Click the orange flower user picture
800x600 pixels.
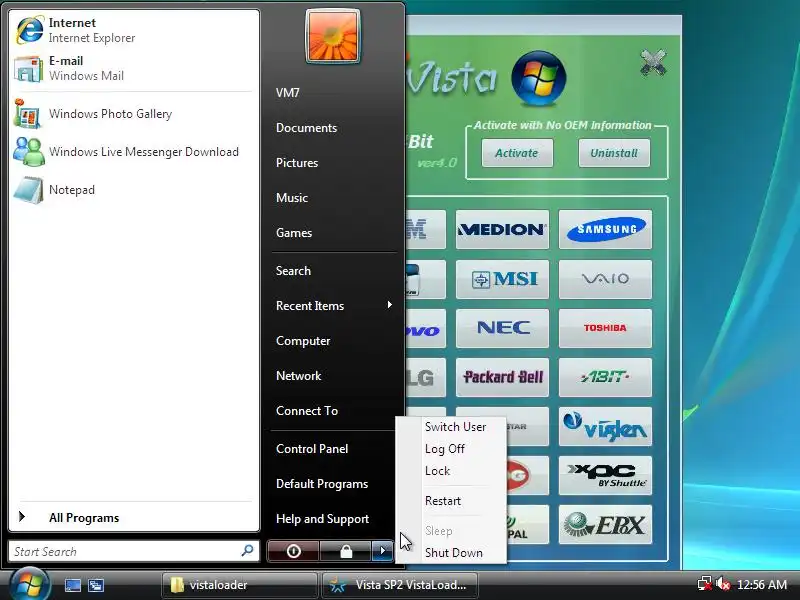333,37
